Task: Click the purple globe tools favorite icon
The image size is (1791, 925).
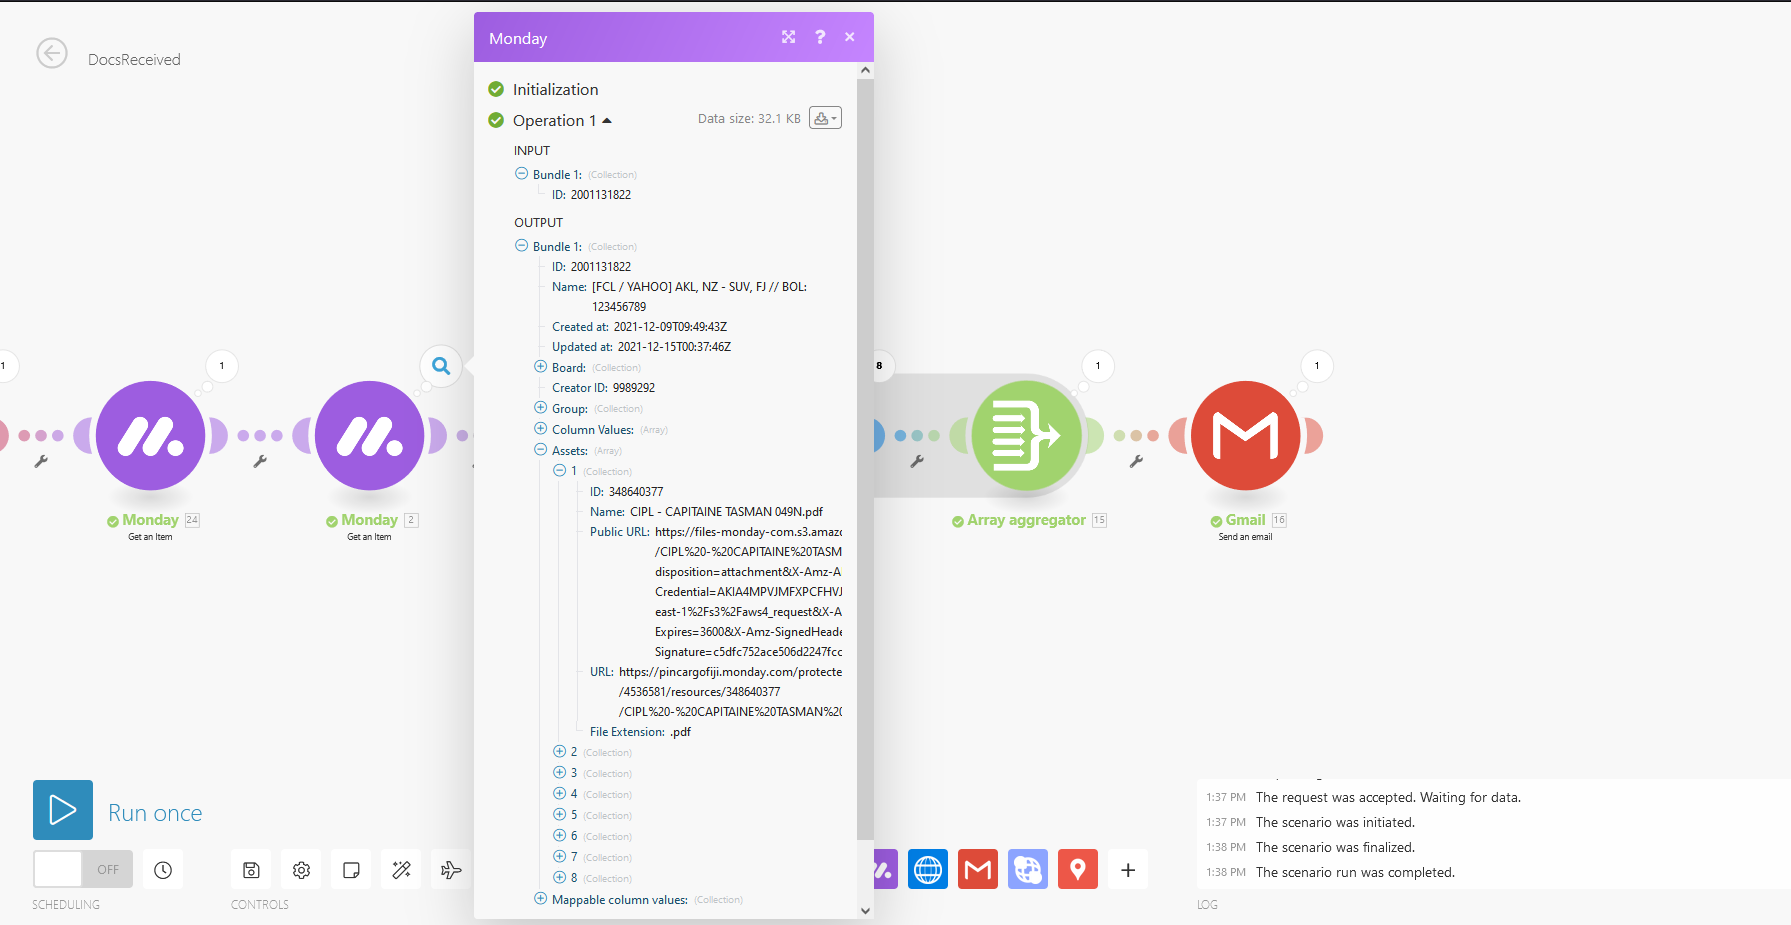Action: coord(1028,870)
